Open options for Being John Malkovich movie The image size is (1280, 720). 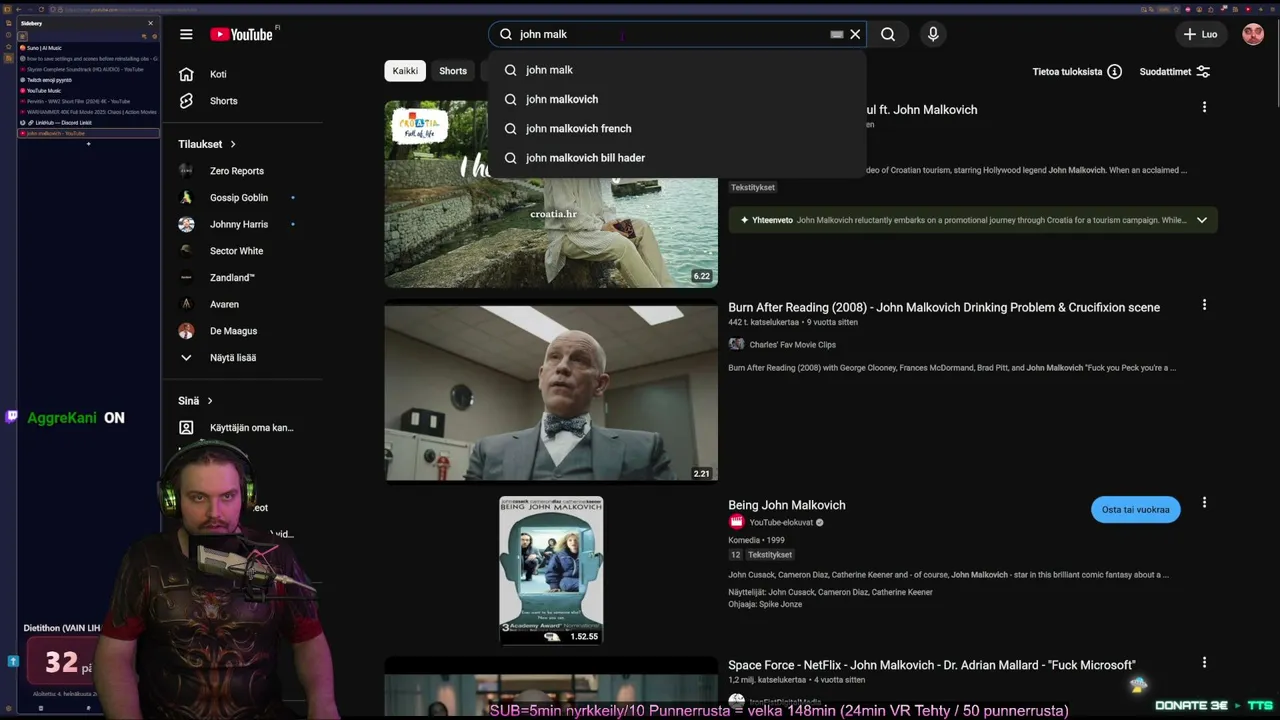click(1204, 502)
